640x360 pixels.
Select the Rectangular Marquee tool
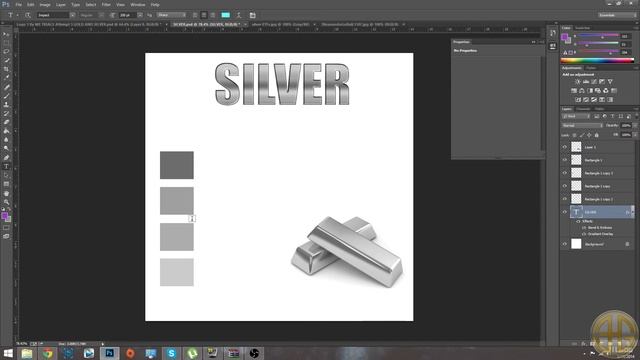(x=6, y=43)
